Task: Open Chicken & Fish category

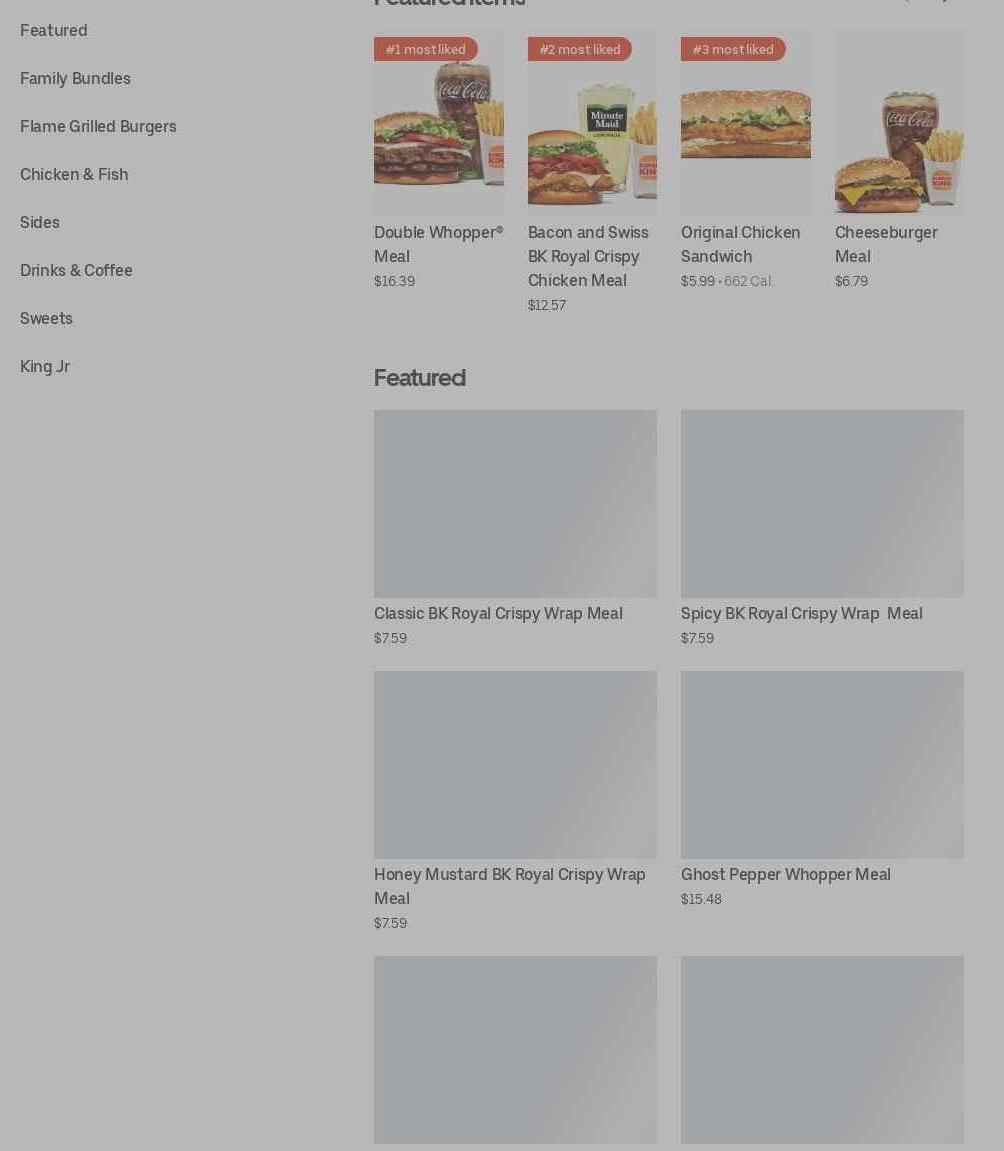Action: coord(74,175)
